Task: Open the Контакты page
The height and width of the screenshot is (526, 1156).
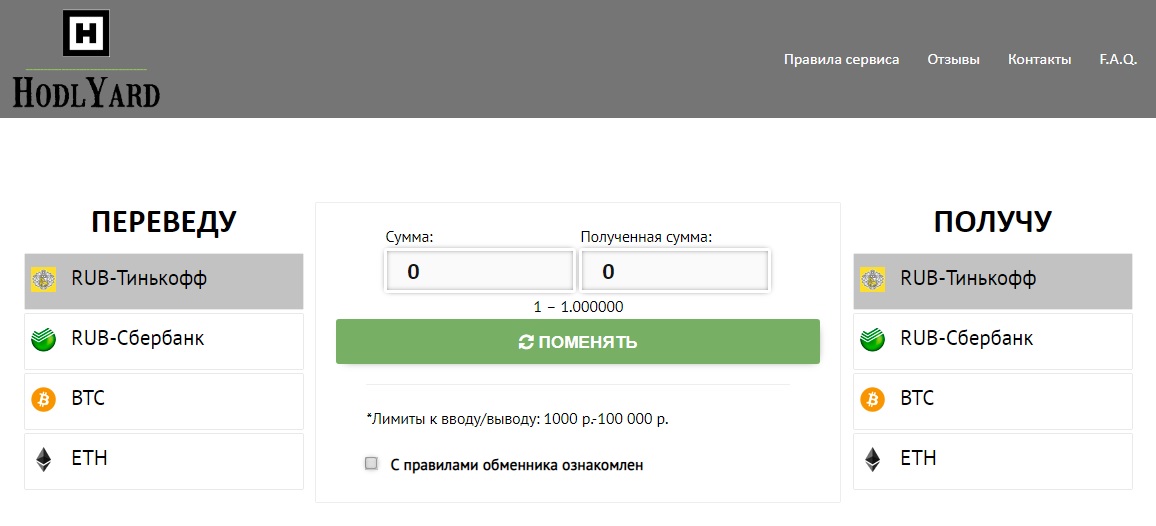Action: [x=1039, y=60]
